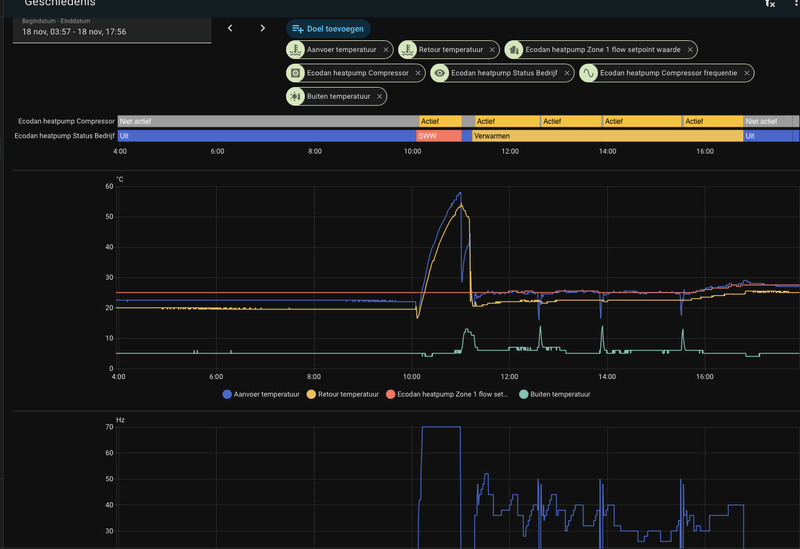Remove the Aanvoer temperatuur chip

point(386,49)
